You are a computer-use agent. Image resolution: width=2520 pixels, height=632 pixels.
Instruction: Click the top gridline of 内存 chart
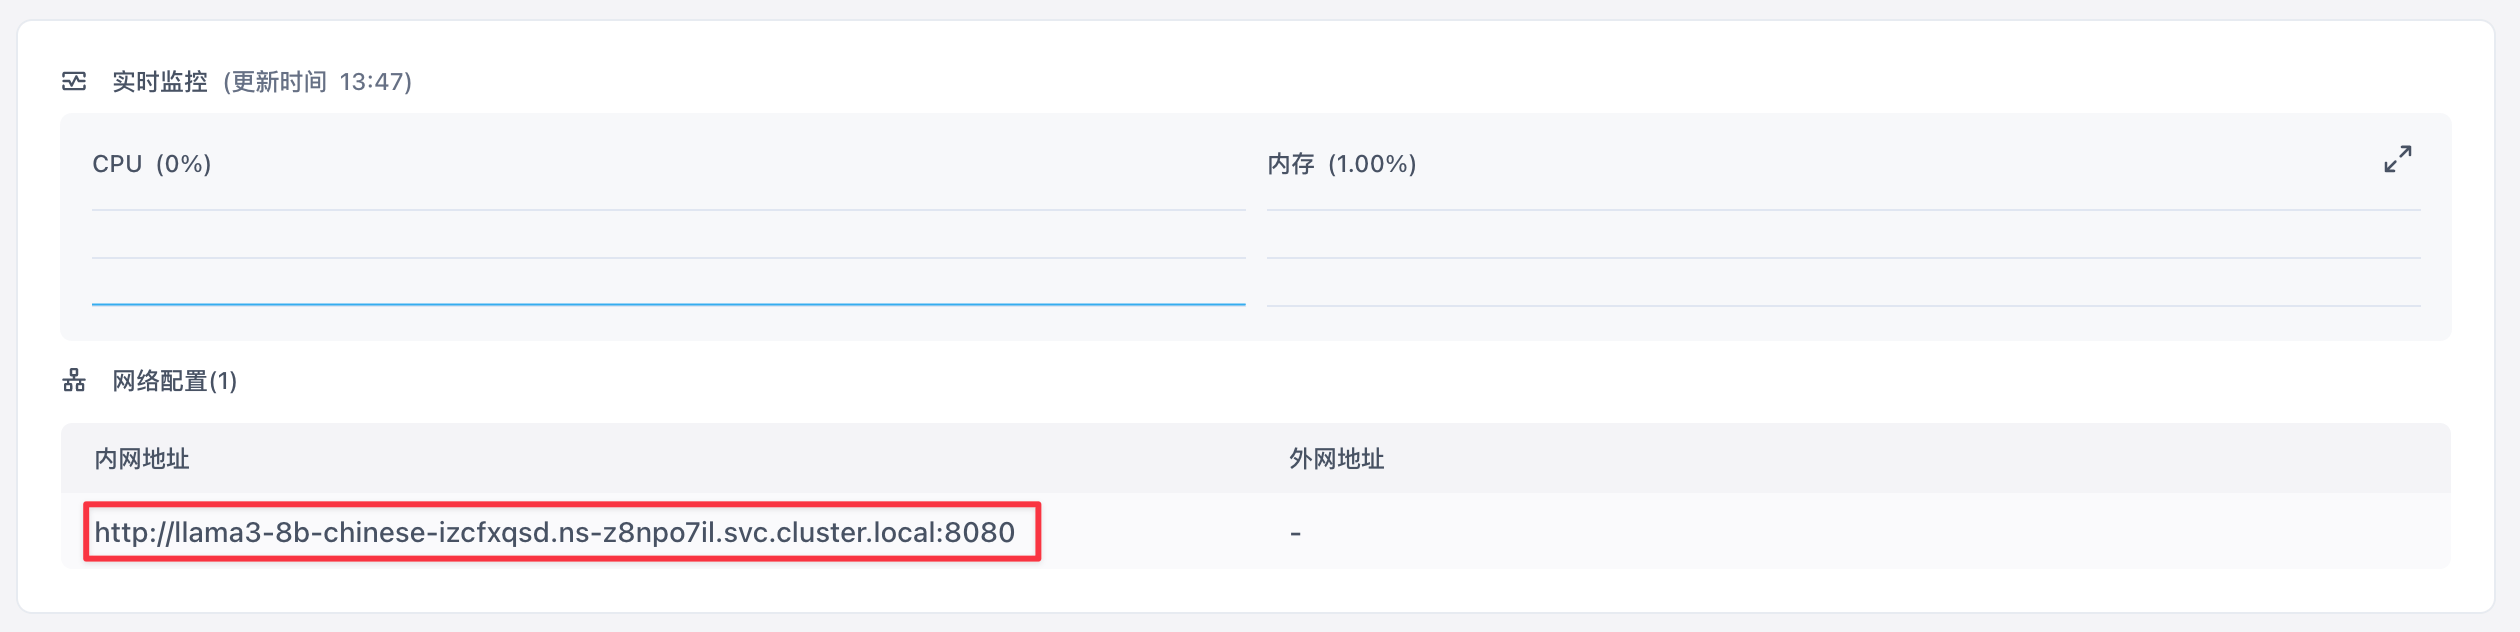pyautogui.click(x=1842, y=210)
